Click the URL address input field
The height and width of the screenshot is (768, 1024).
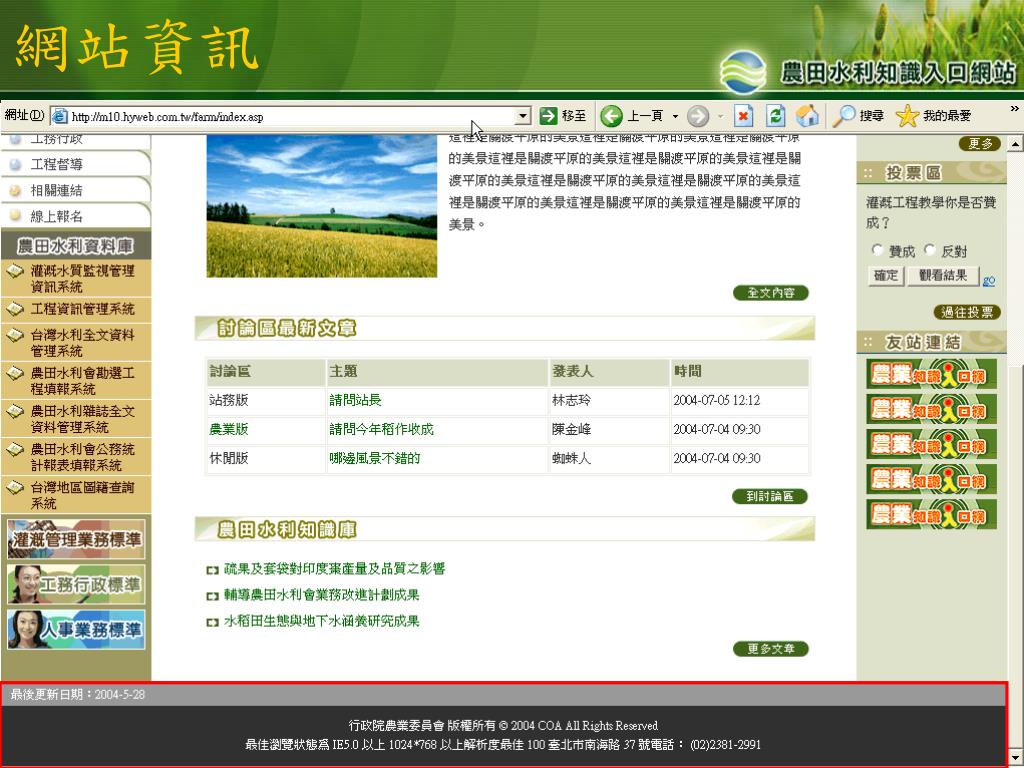point(293,117)
